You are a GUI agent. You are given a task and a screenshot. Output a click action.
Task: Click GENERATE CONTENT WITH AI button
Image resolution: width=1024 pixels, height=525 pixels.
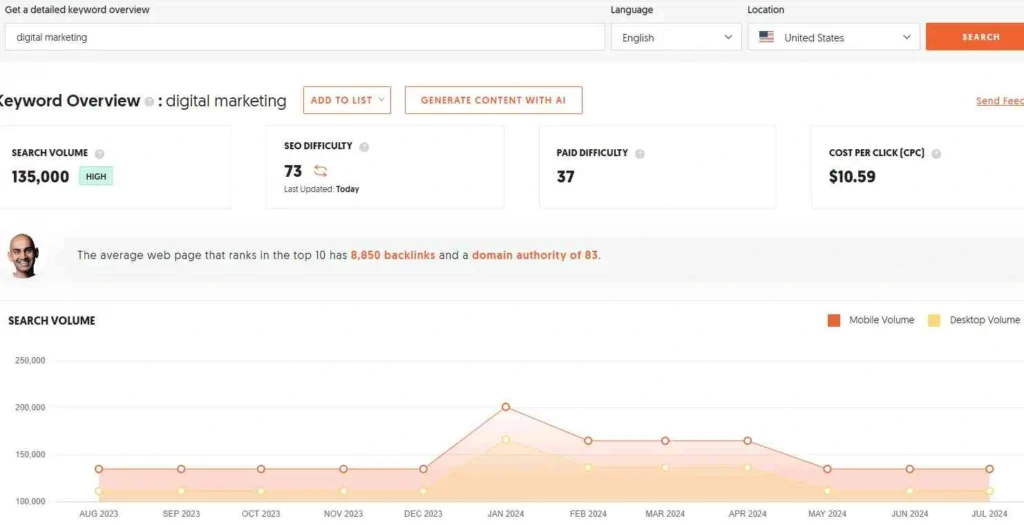point(493,100)
